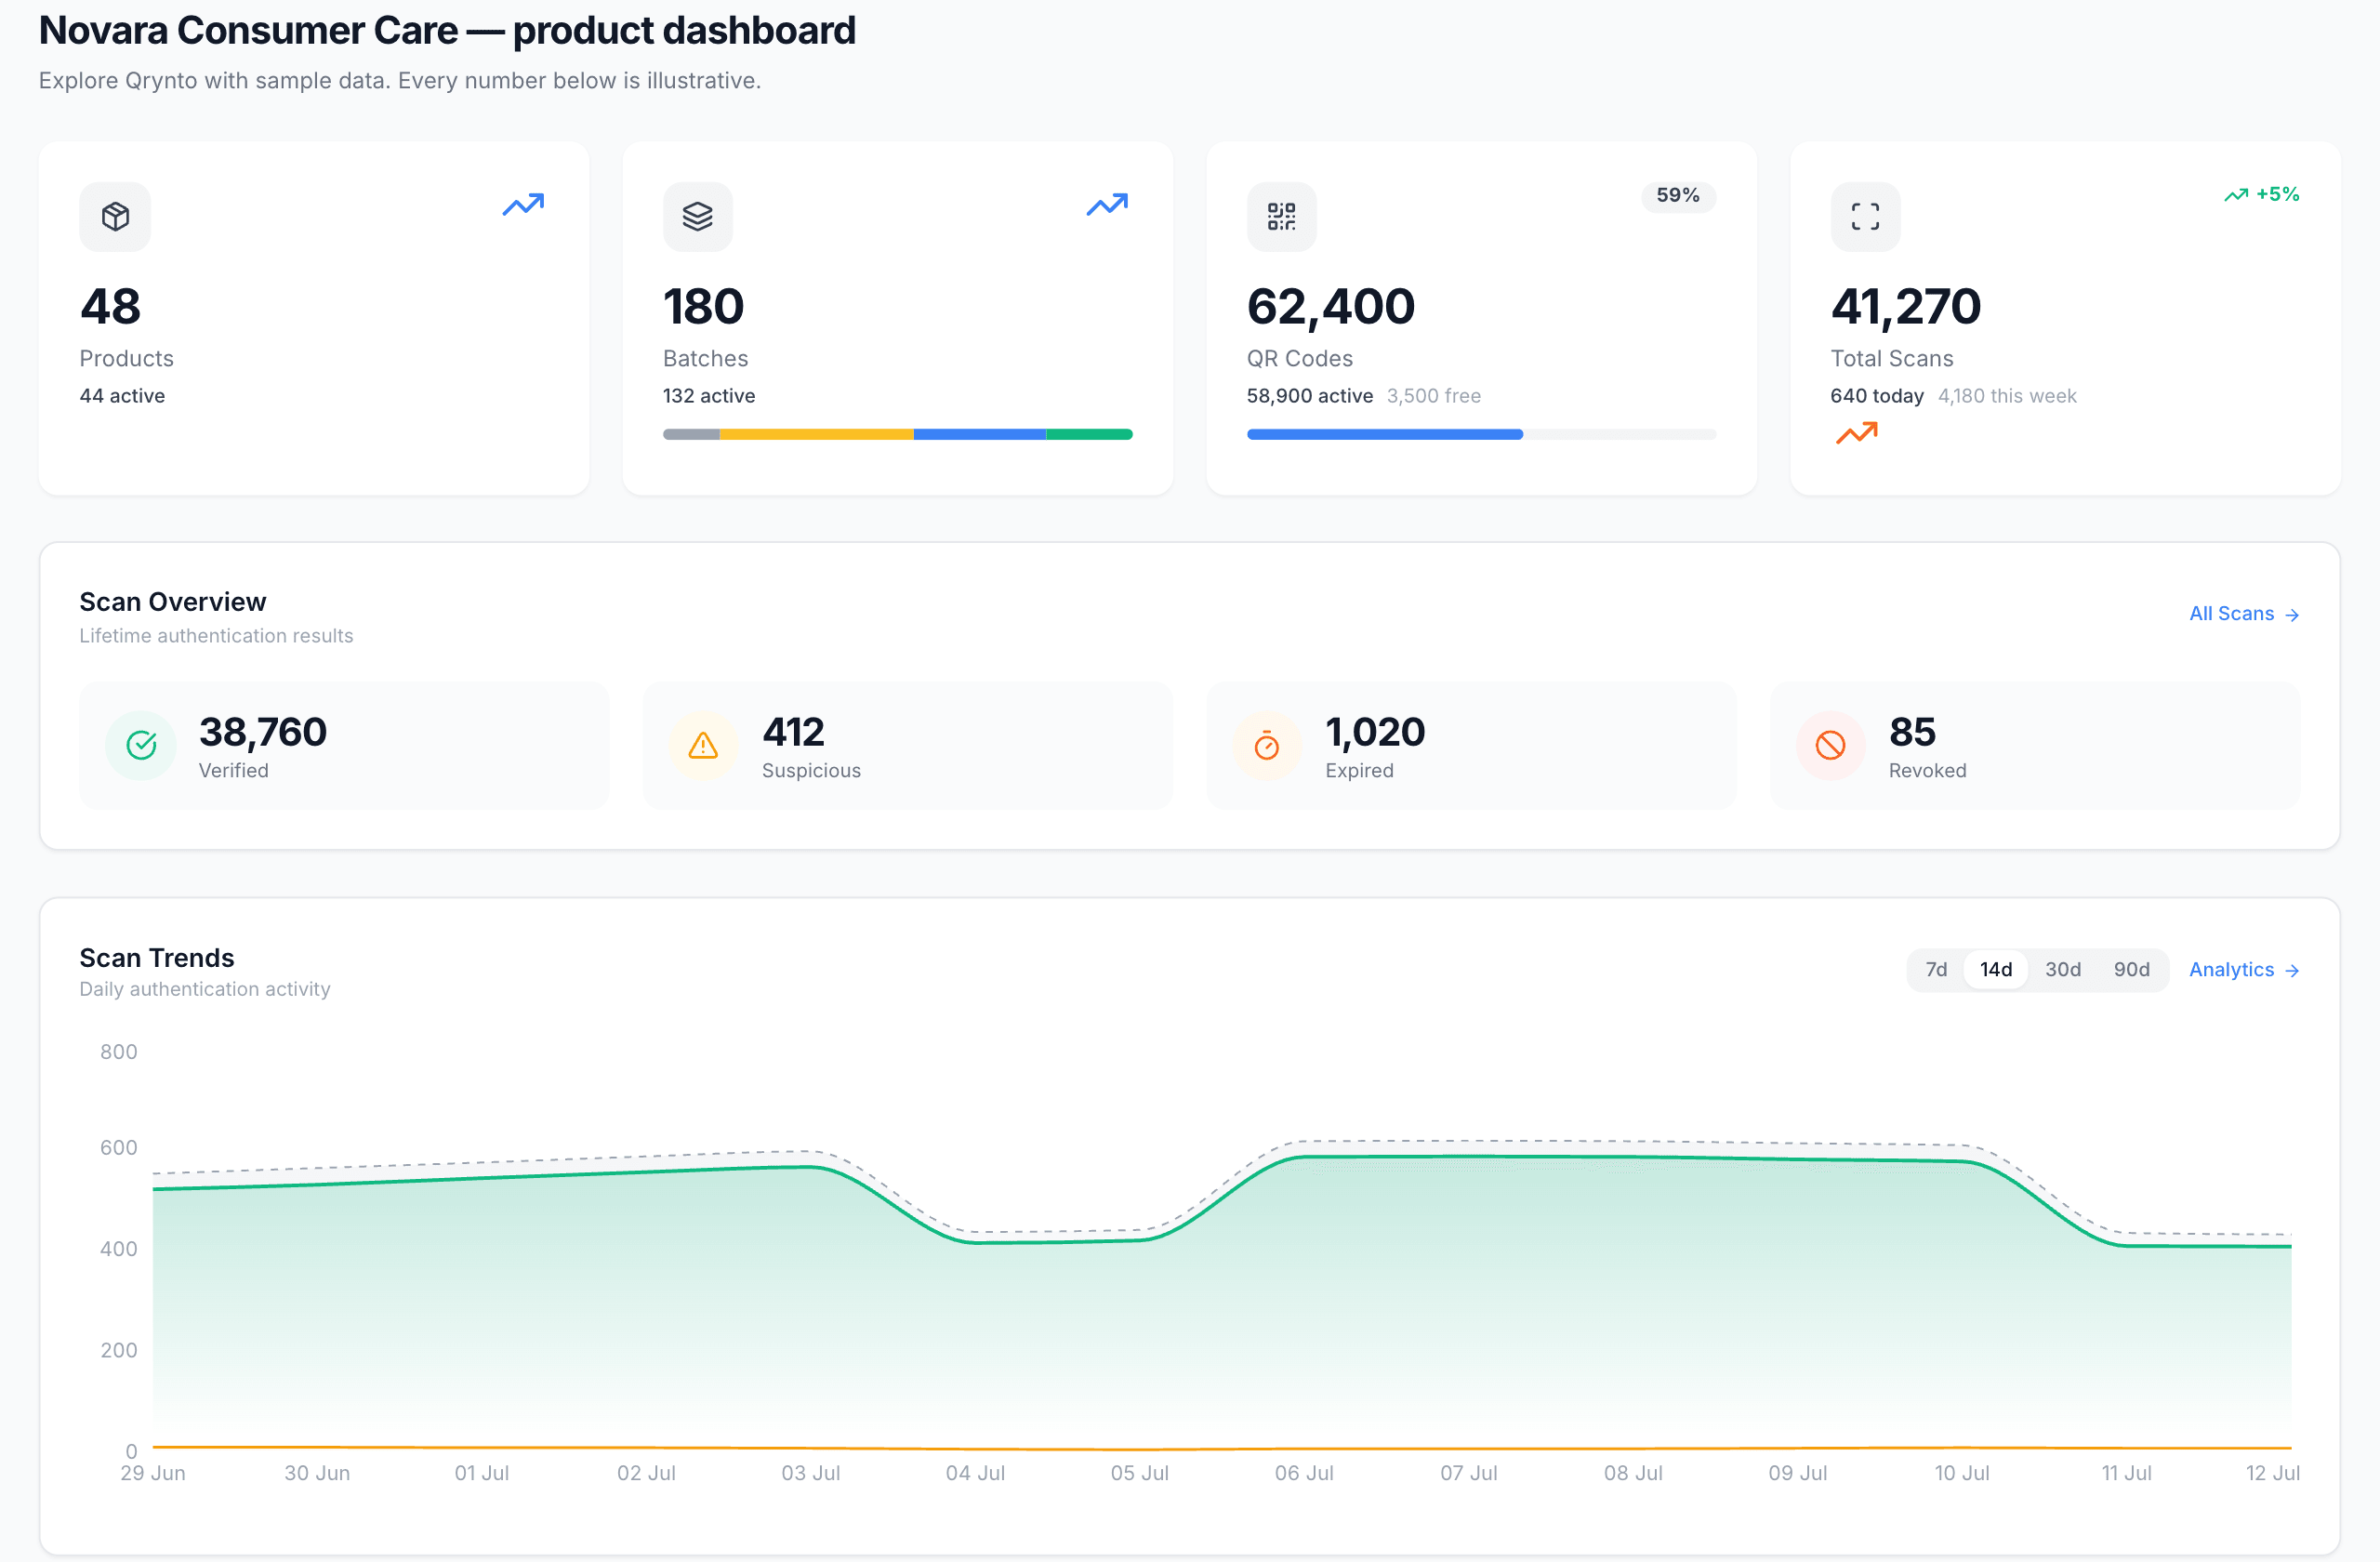This screenshot has height=1562, width=2380.
Task: Click the 41,270 Total Scans value
Action: coord(1906,306)
